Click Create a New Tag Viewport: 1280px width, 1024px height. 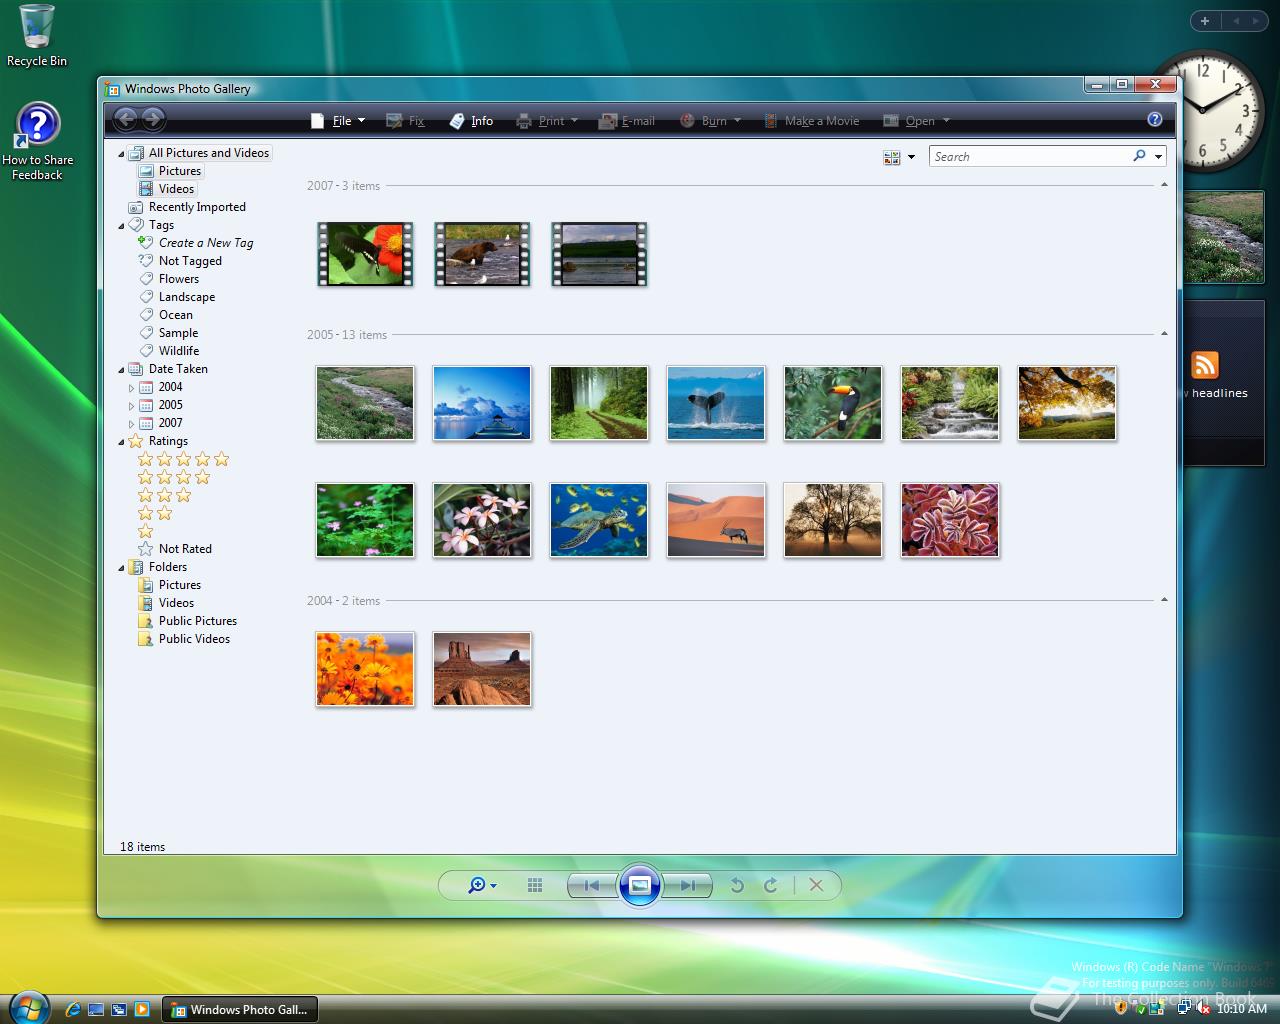pos(205,243)
